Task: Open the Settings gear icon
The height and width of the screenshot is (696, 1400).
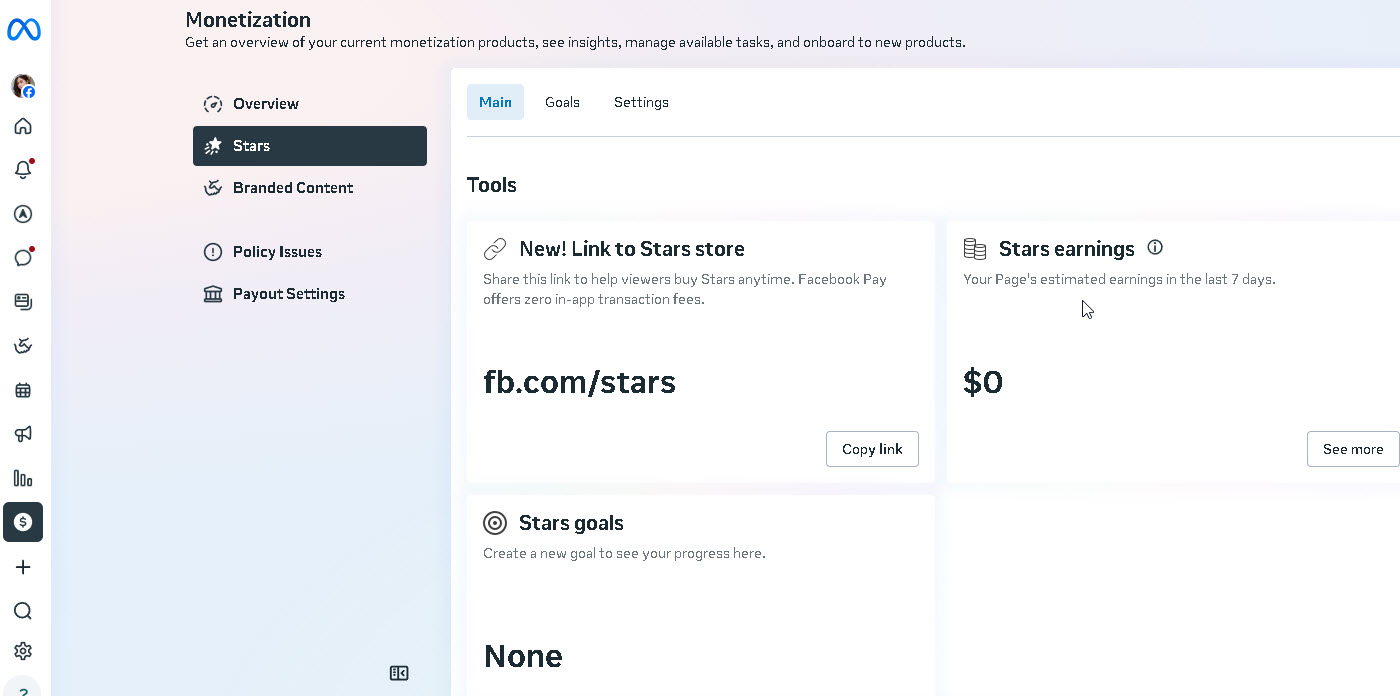Action: (x=23, y=651)
